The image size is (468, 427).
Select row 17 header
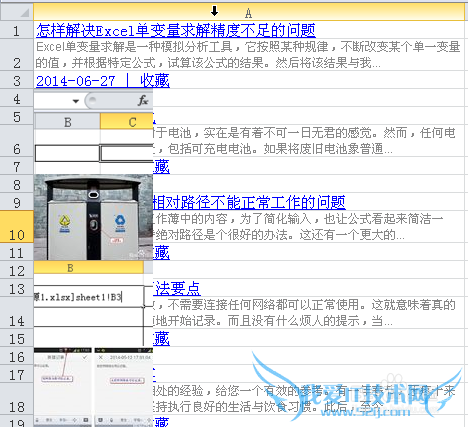pyautogui.click(x=17, y=374)
